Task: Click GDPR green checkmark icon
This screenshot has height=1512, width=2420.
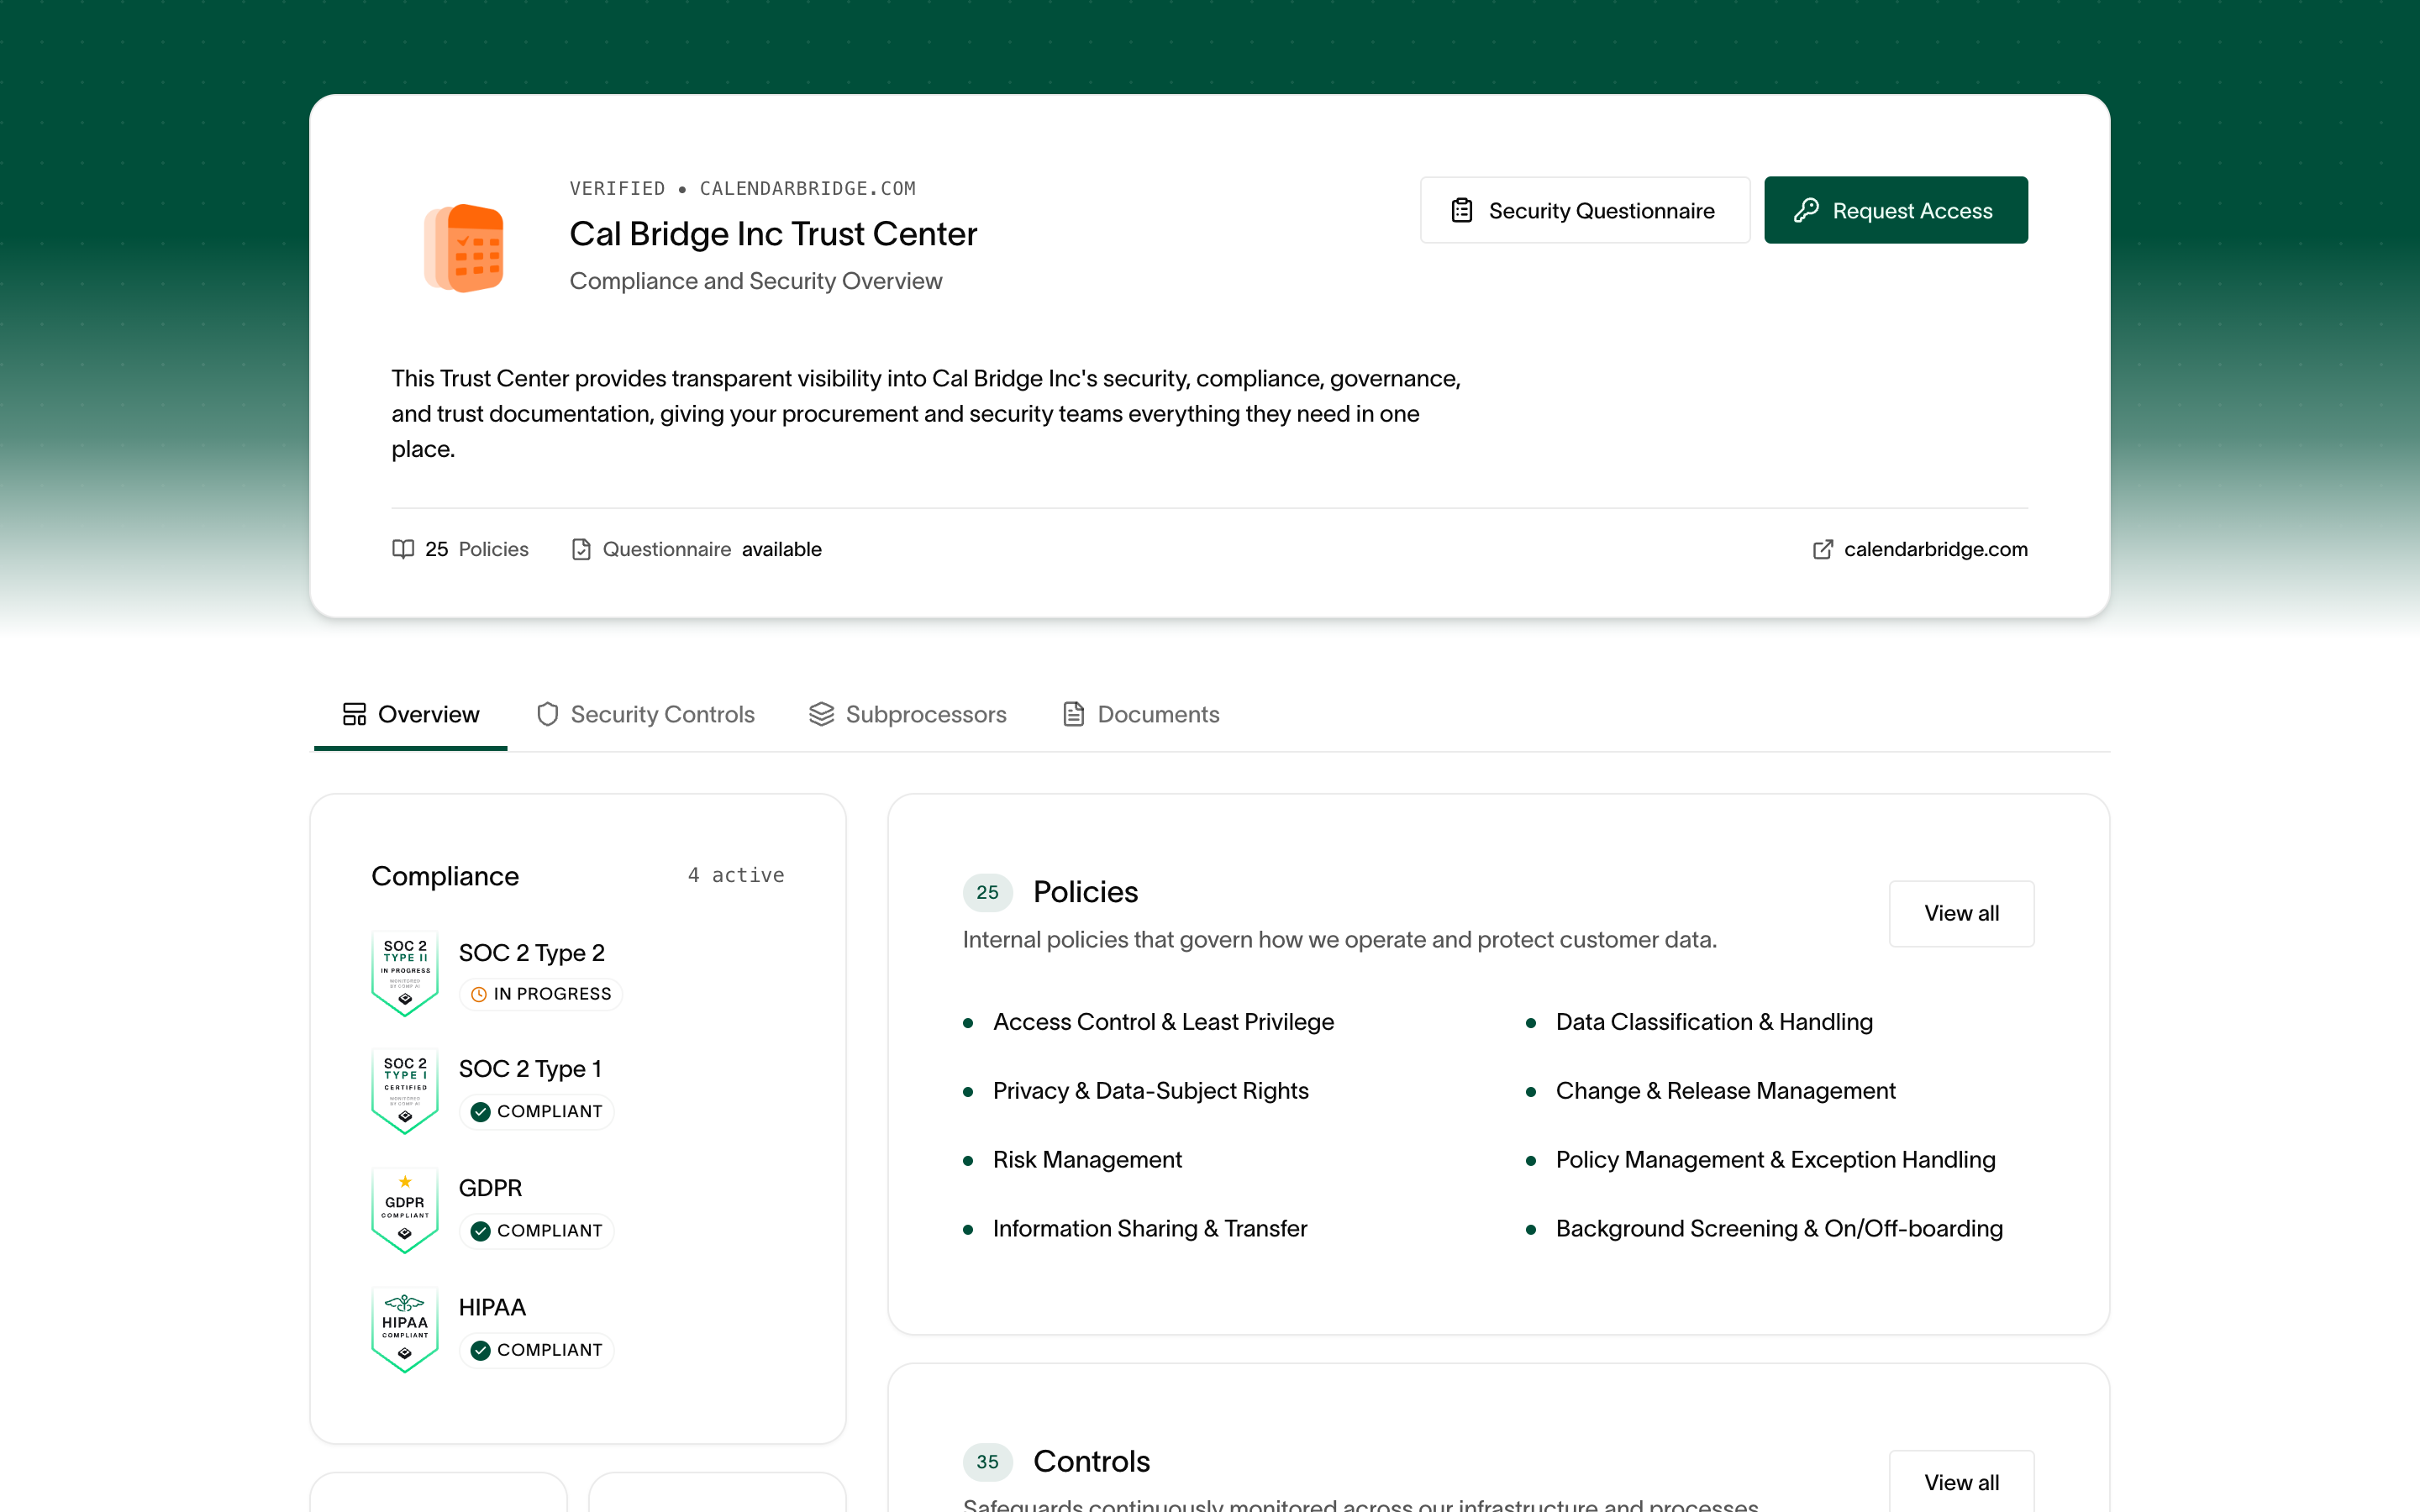Action: tap(481, 1231)
